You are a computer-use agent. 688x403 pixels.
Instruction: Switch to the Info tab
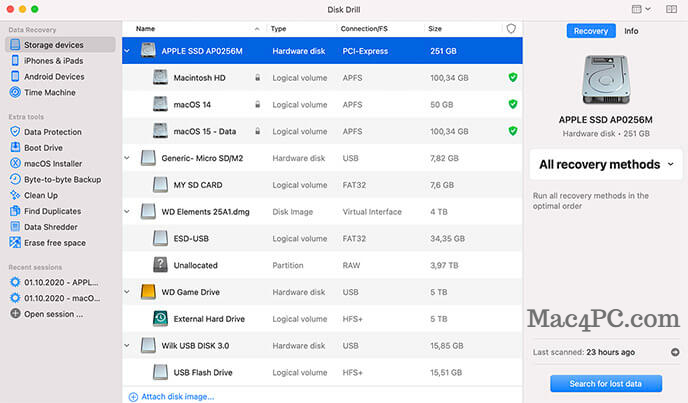(x=631, y=31)
